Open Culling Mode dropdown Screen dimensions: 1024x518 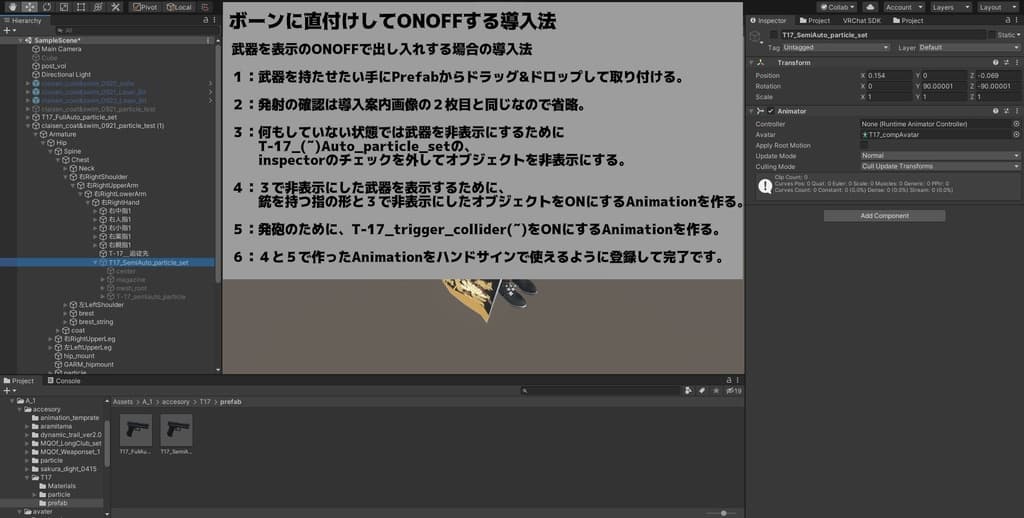[940, 167]
